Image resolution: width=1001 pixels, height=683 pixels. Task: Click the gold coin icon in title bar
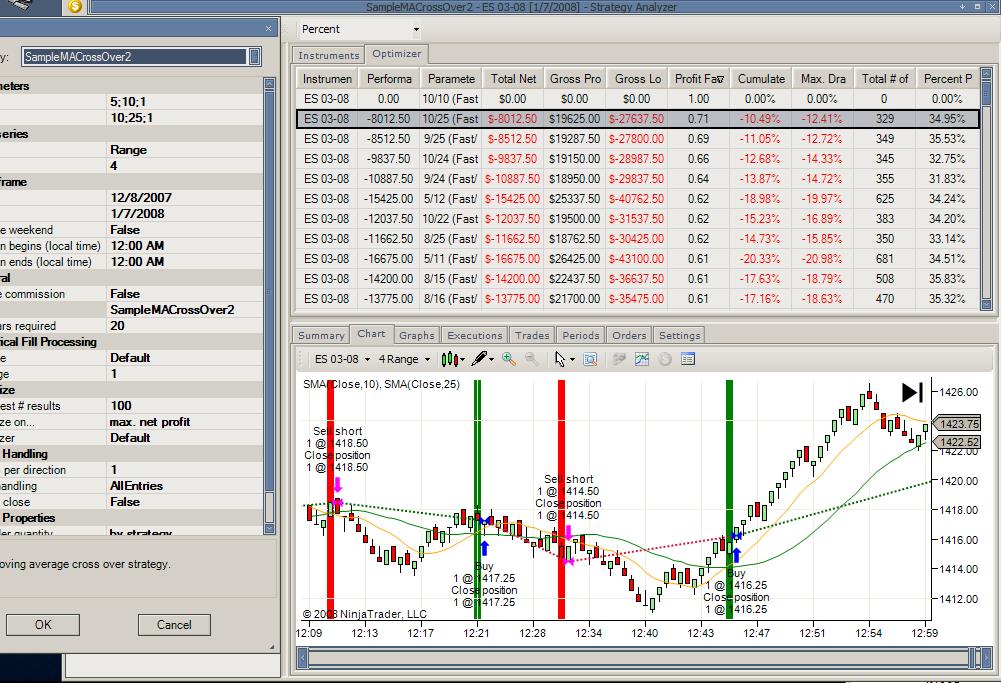point(75,7)
